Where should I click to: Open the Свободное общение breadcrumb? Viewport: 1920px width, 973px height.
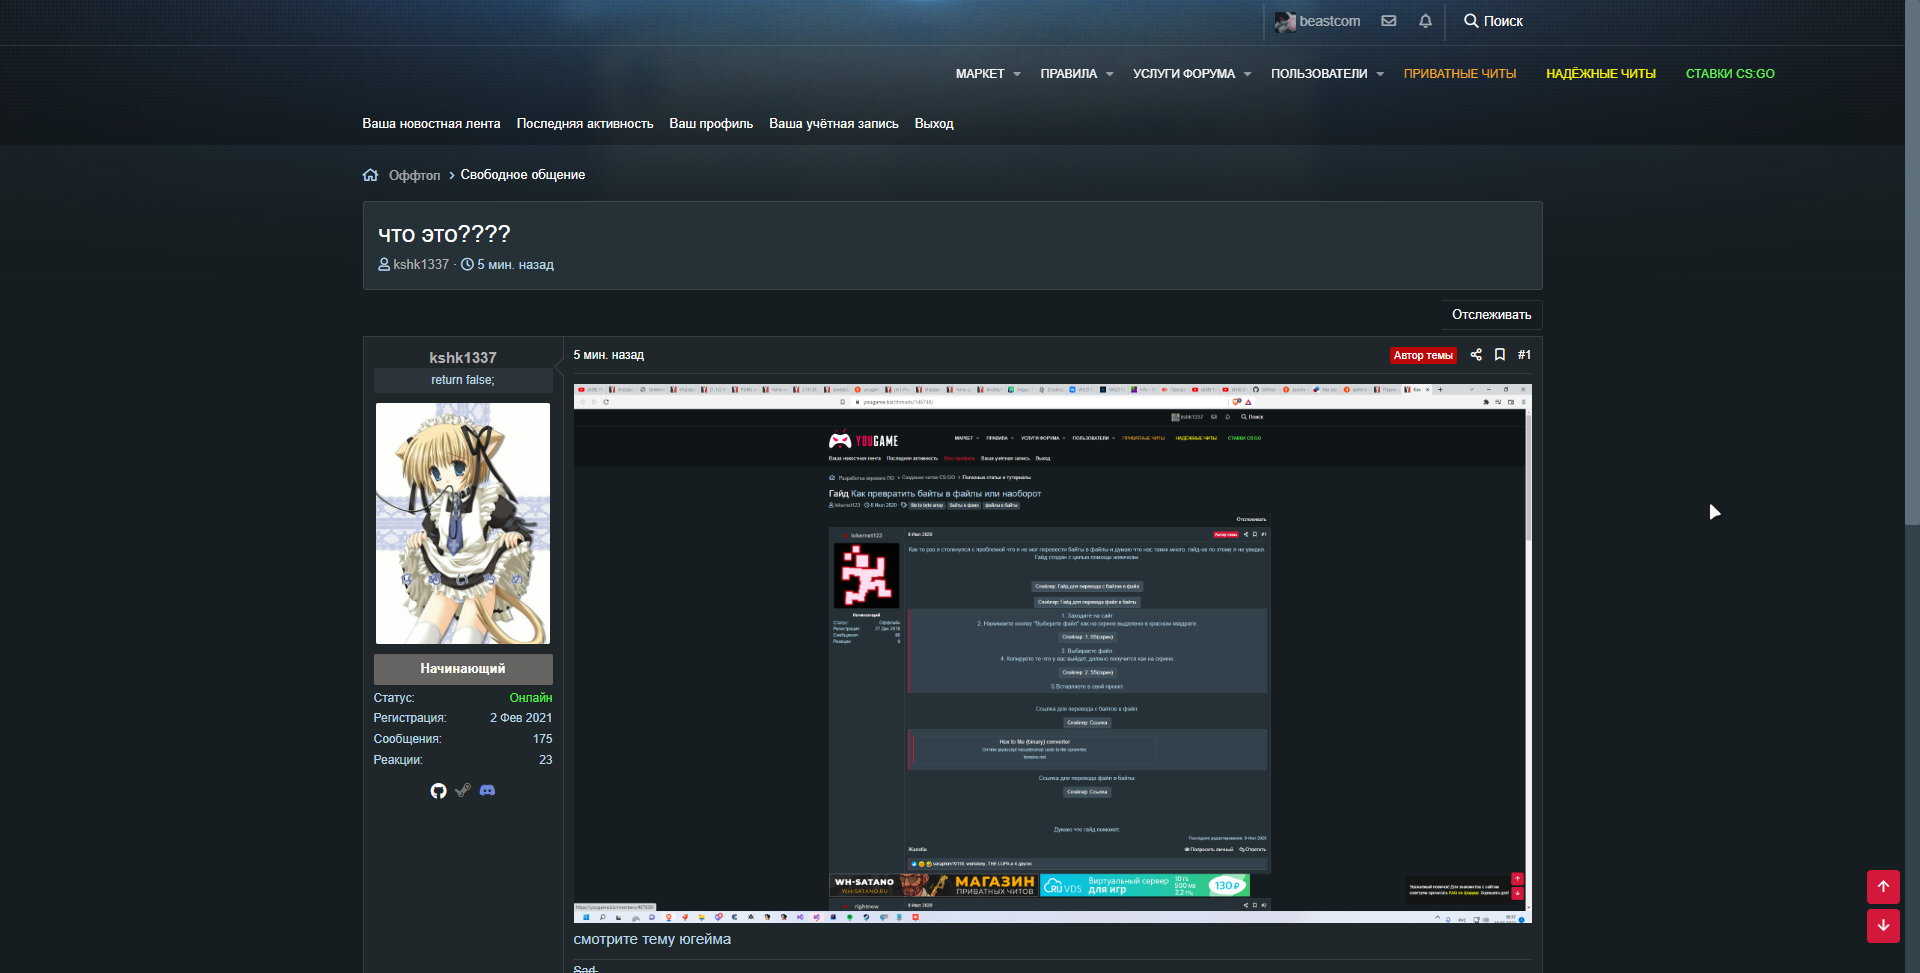pyautogui.click(x=523, y=175)
